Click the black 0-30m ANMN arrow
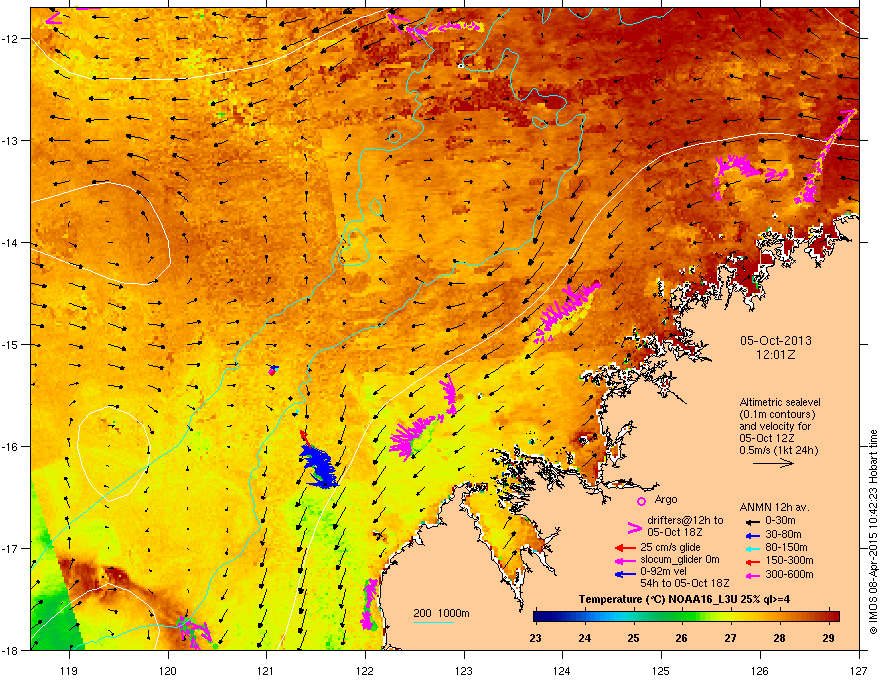 point(751,521)
